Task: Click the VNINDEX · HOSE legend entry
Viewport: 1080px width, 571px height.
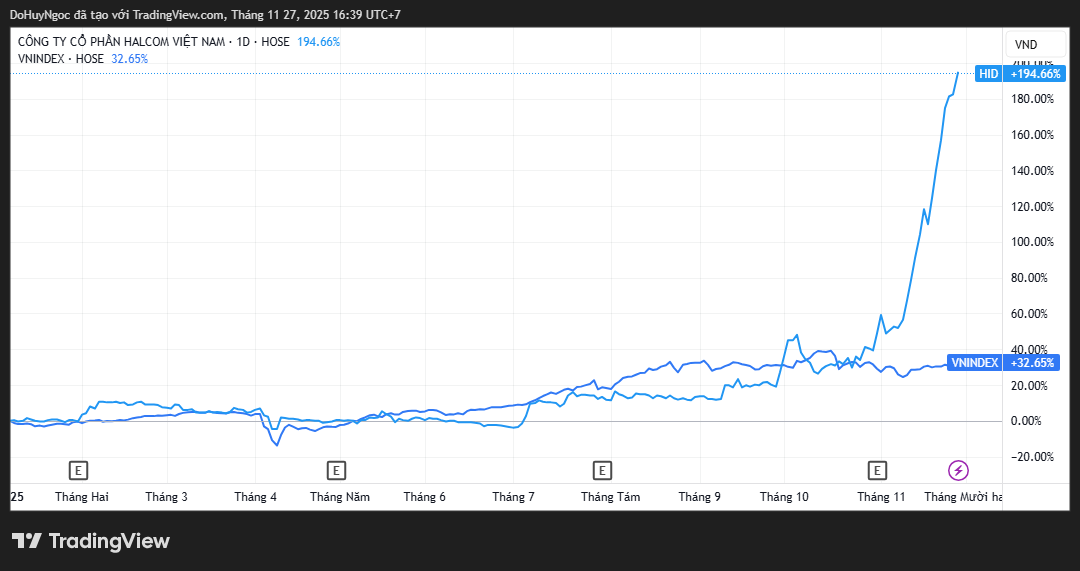Action: point(61,59)
